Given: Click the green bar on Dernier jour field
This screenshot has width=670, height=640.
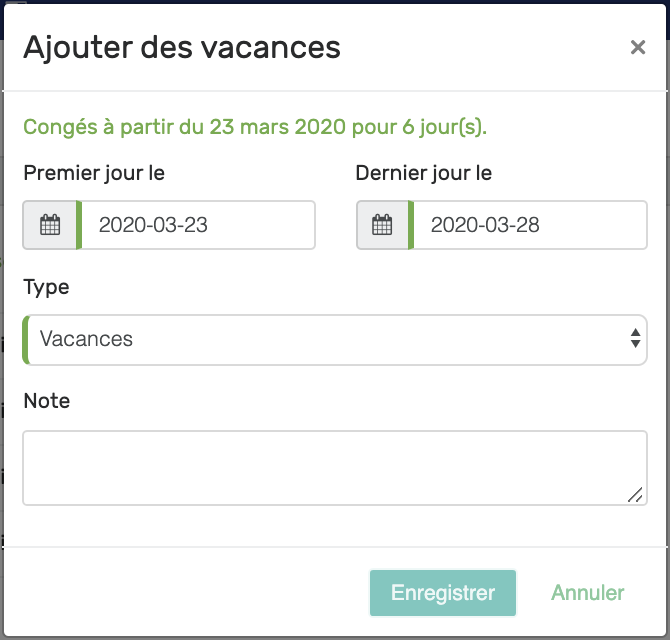Looking at the screenshot, I should click(411, 225).
